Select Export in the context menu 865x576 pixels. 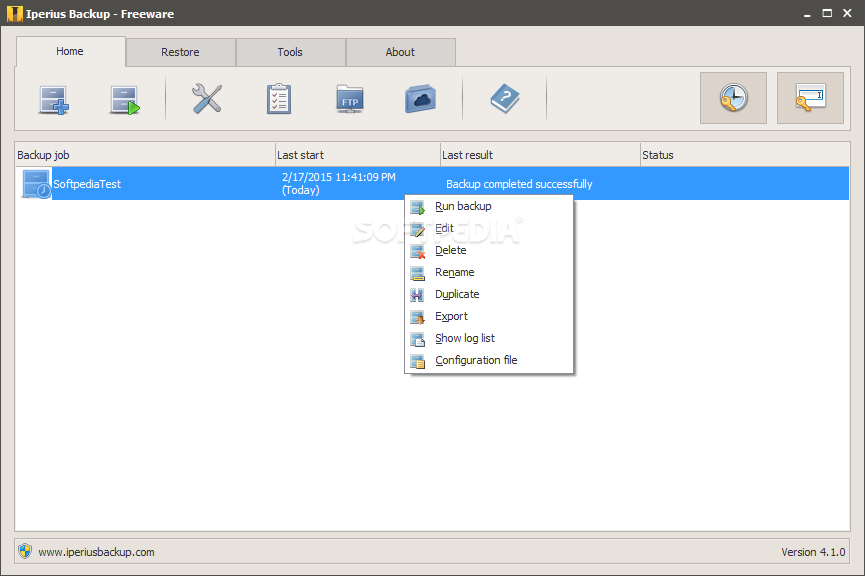tap(489, 317)
